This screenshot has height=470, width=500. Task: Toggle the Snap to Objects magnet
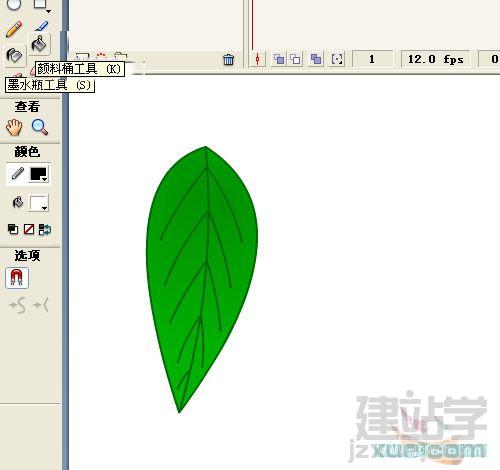click(17, 278)
